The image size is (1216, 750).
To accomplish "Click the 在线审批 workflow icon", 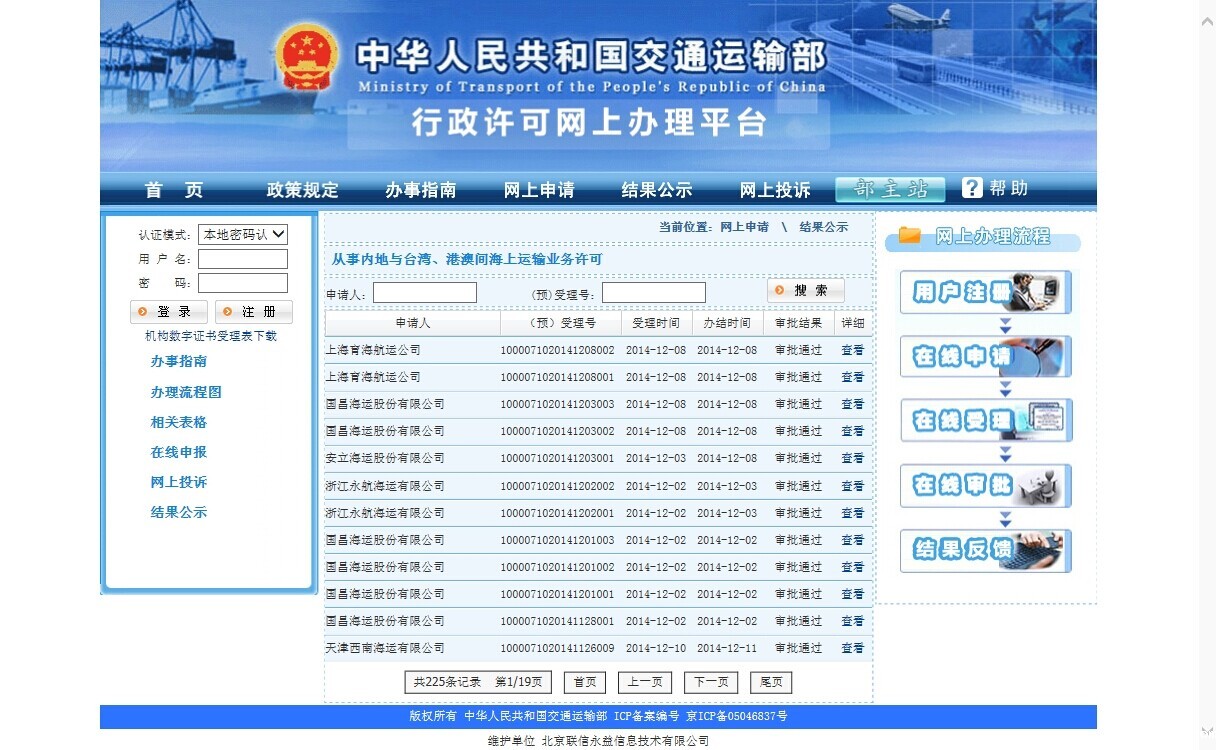I will (x=985, y=486).
